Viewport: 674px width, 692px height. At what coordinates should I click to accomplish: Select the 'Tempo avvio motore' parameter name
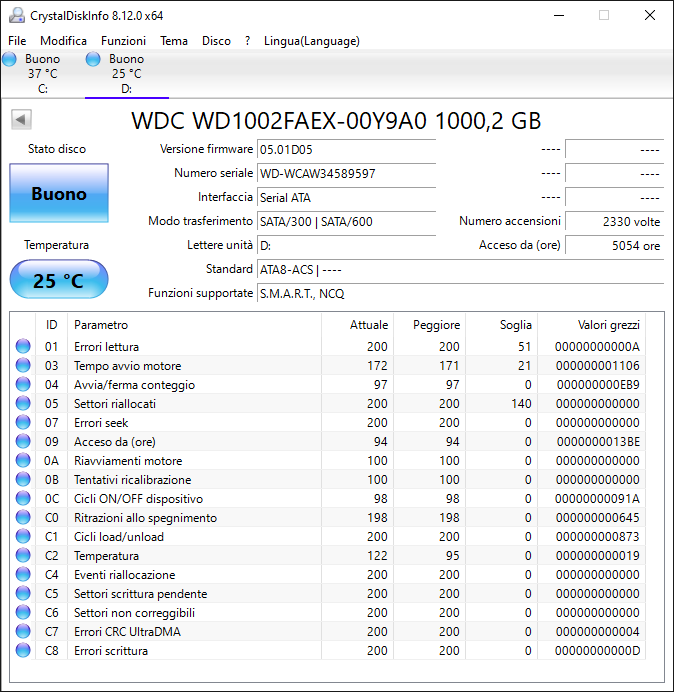128,365
